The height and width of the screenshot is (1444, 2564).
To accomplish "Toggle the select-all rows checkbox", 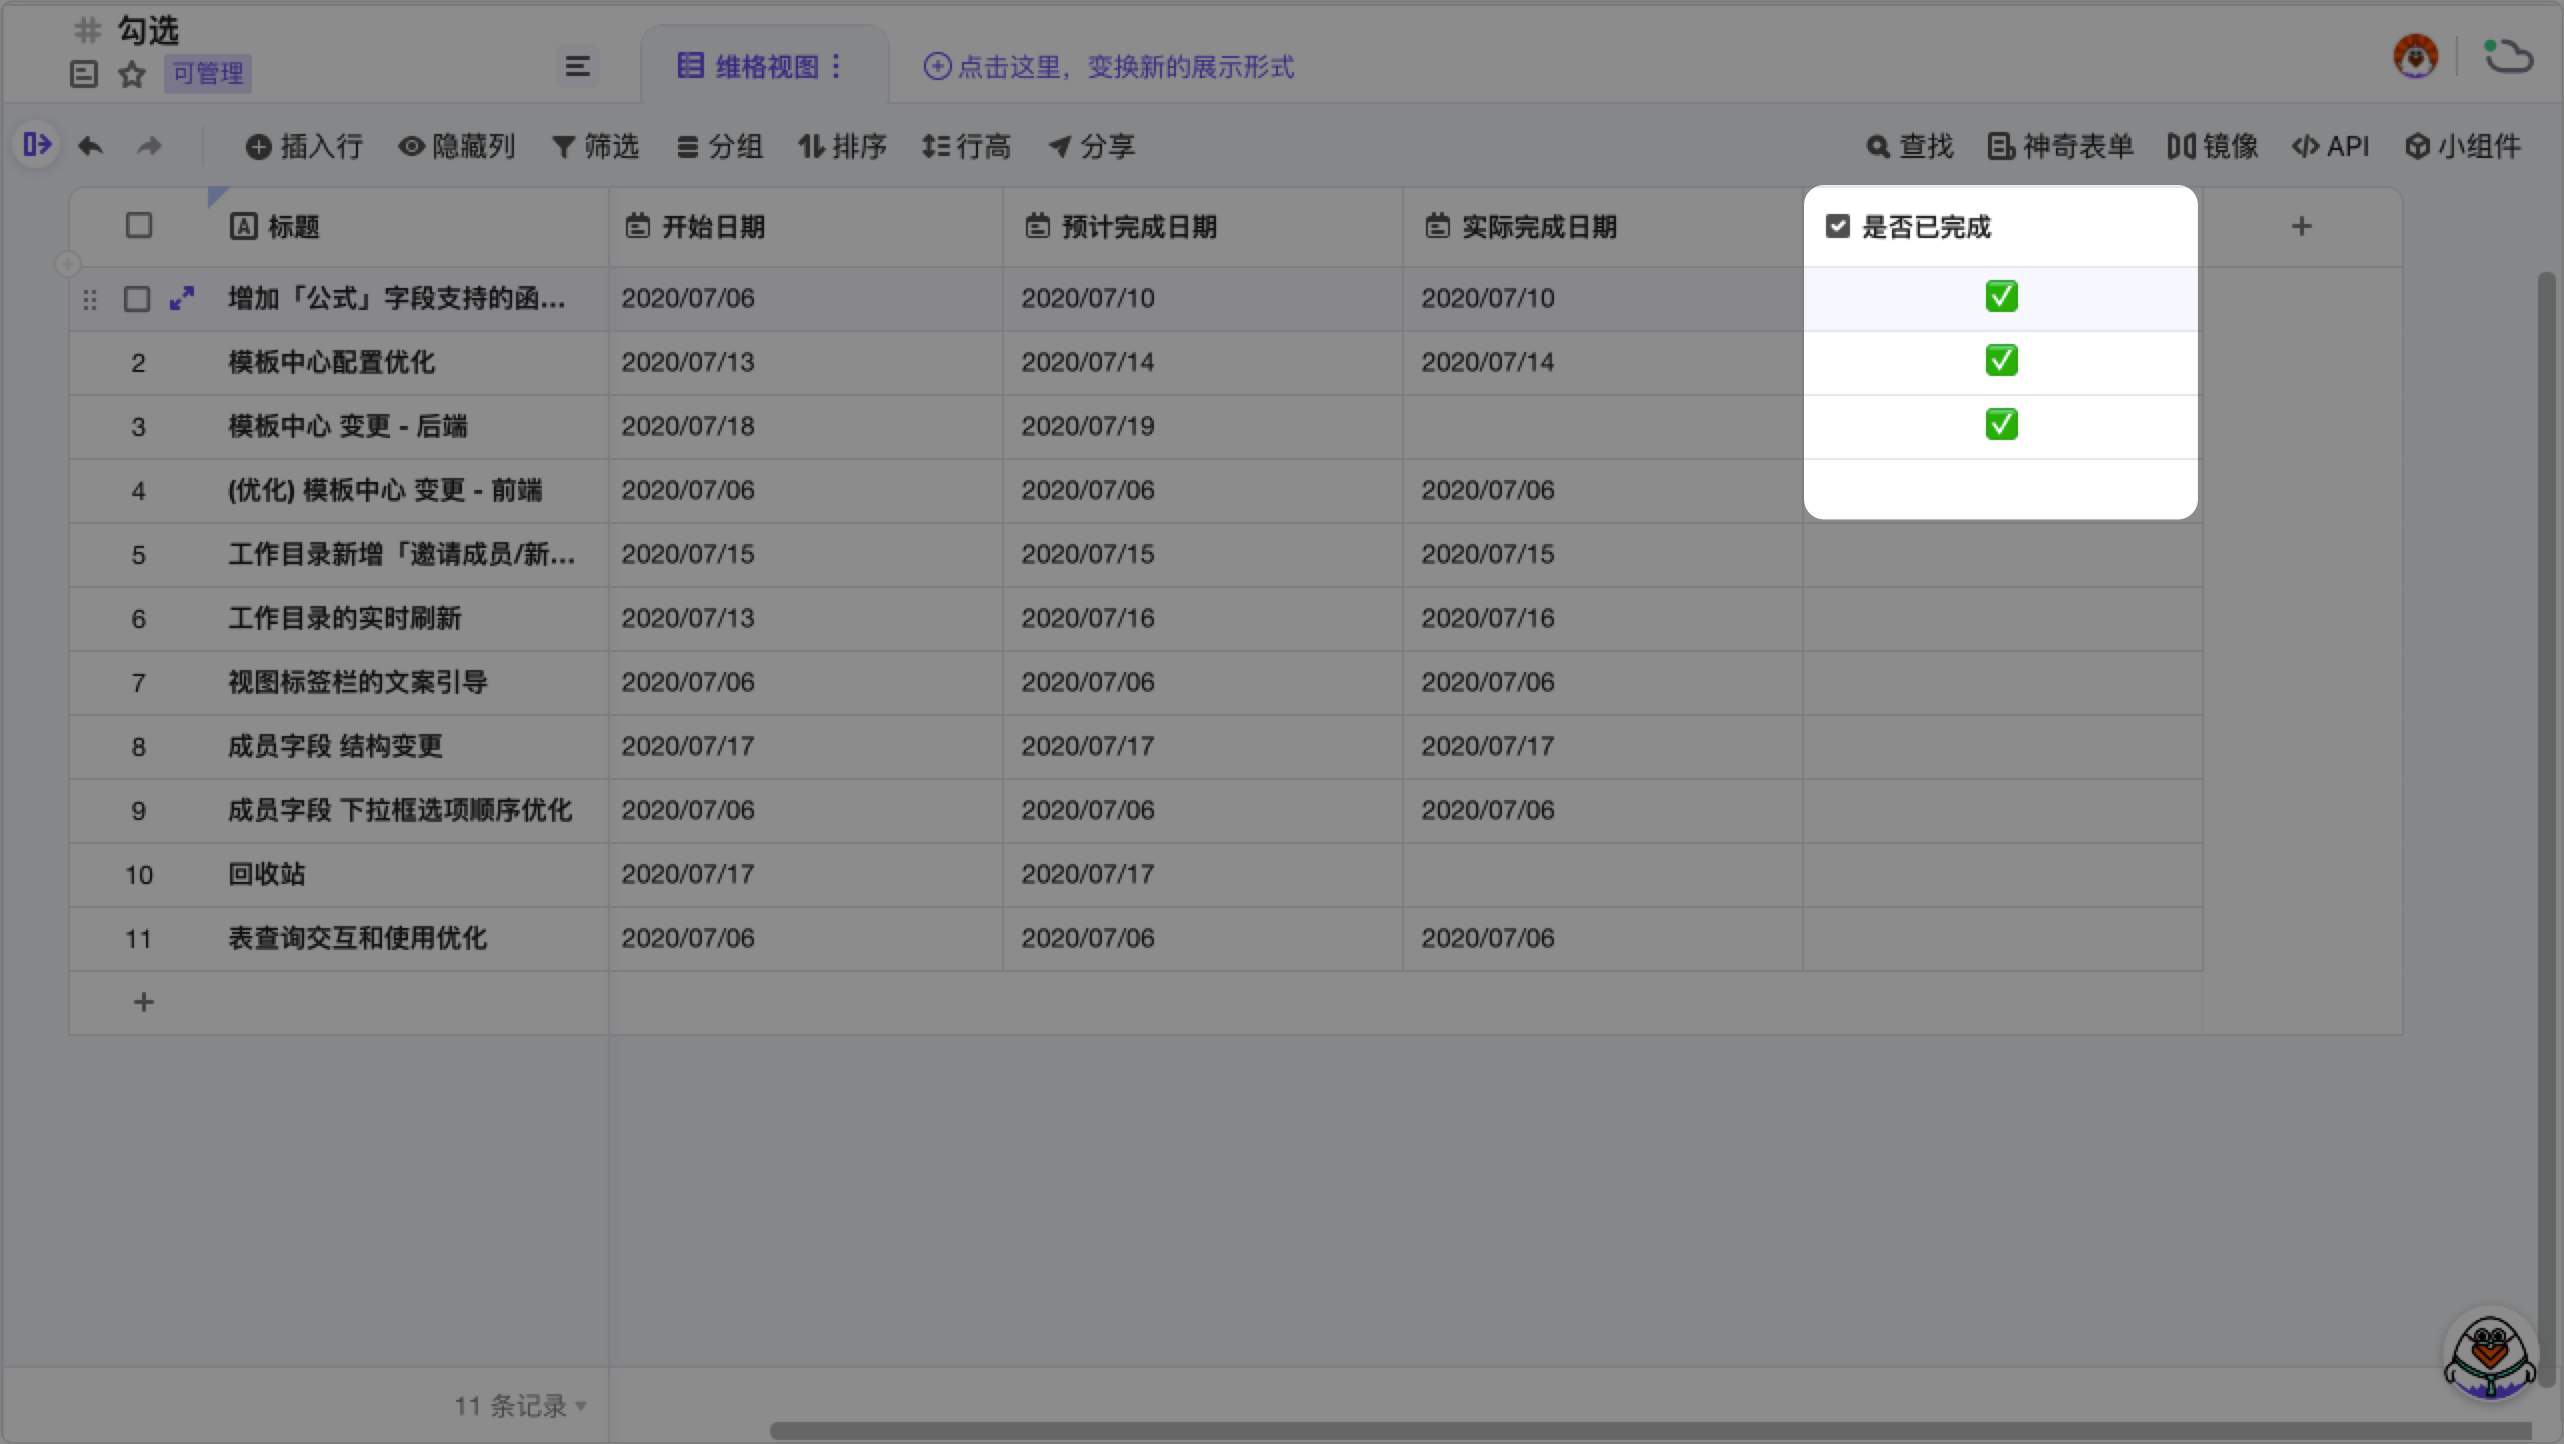I will (x=139, y=226).
